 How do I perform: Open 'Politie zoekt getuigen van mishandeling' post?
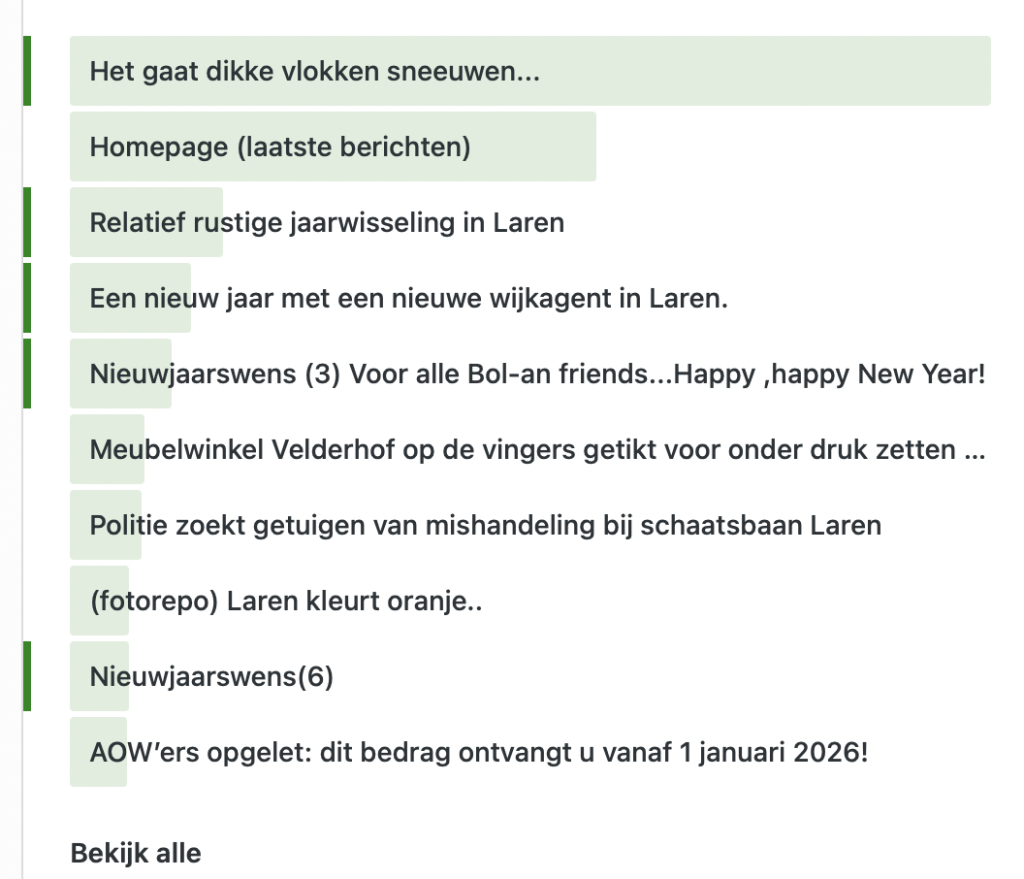[485, 525]
